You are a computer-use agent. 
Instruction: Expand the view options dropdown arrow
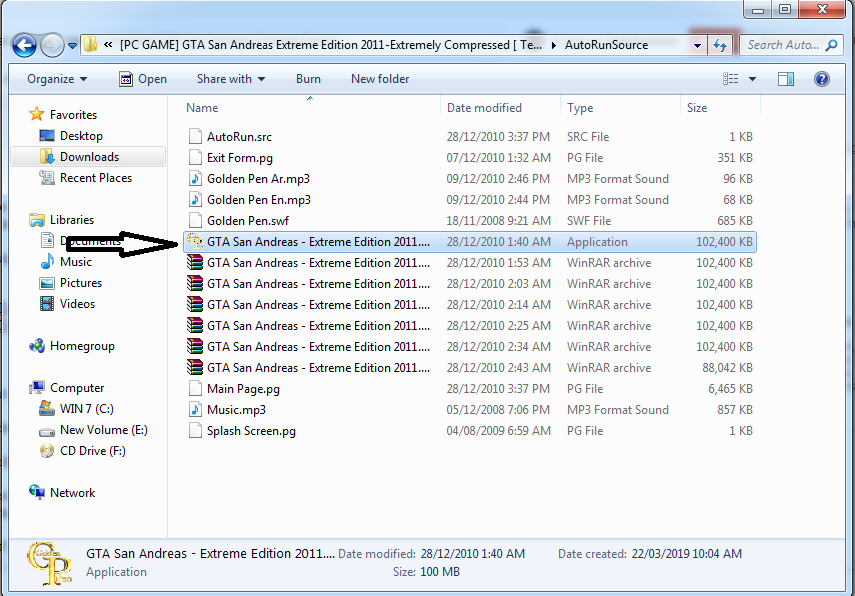tap(752, 79)
